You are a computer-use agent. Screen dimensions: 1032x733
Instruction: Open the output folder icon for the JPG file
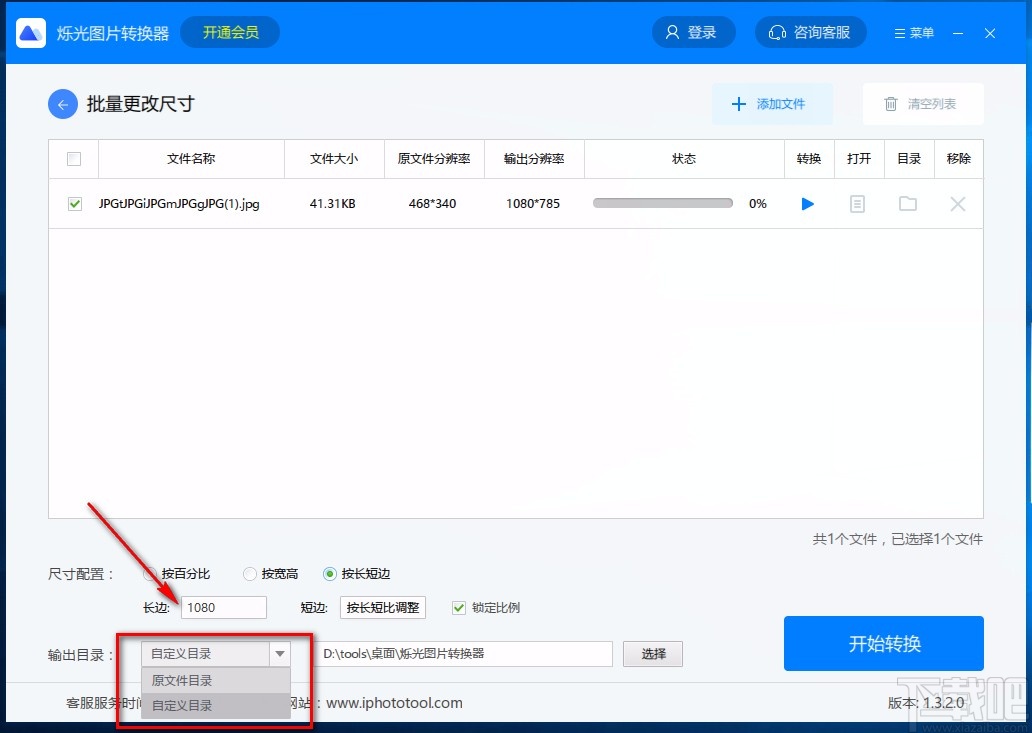click(x=907, y=203)
